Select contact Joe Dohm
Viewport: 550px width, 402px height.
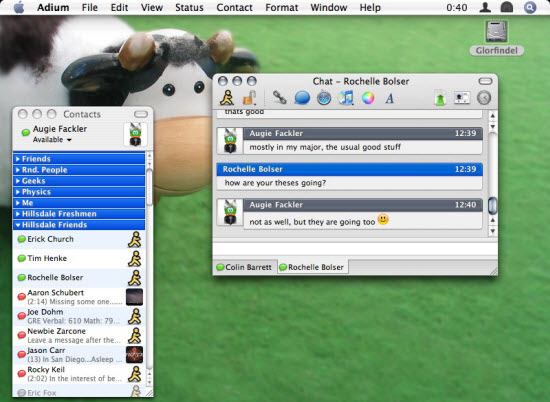pyautogui.click(x=79, y=316)
